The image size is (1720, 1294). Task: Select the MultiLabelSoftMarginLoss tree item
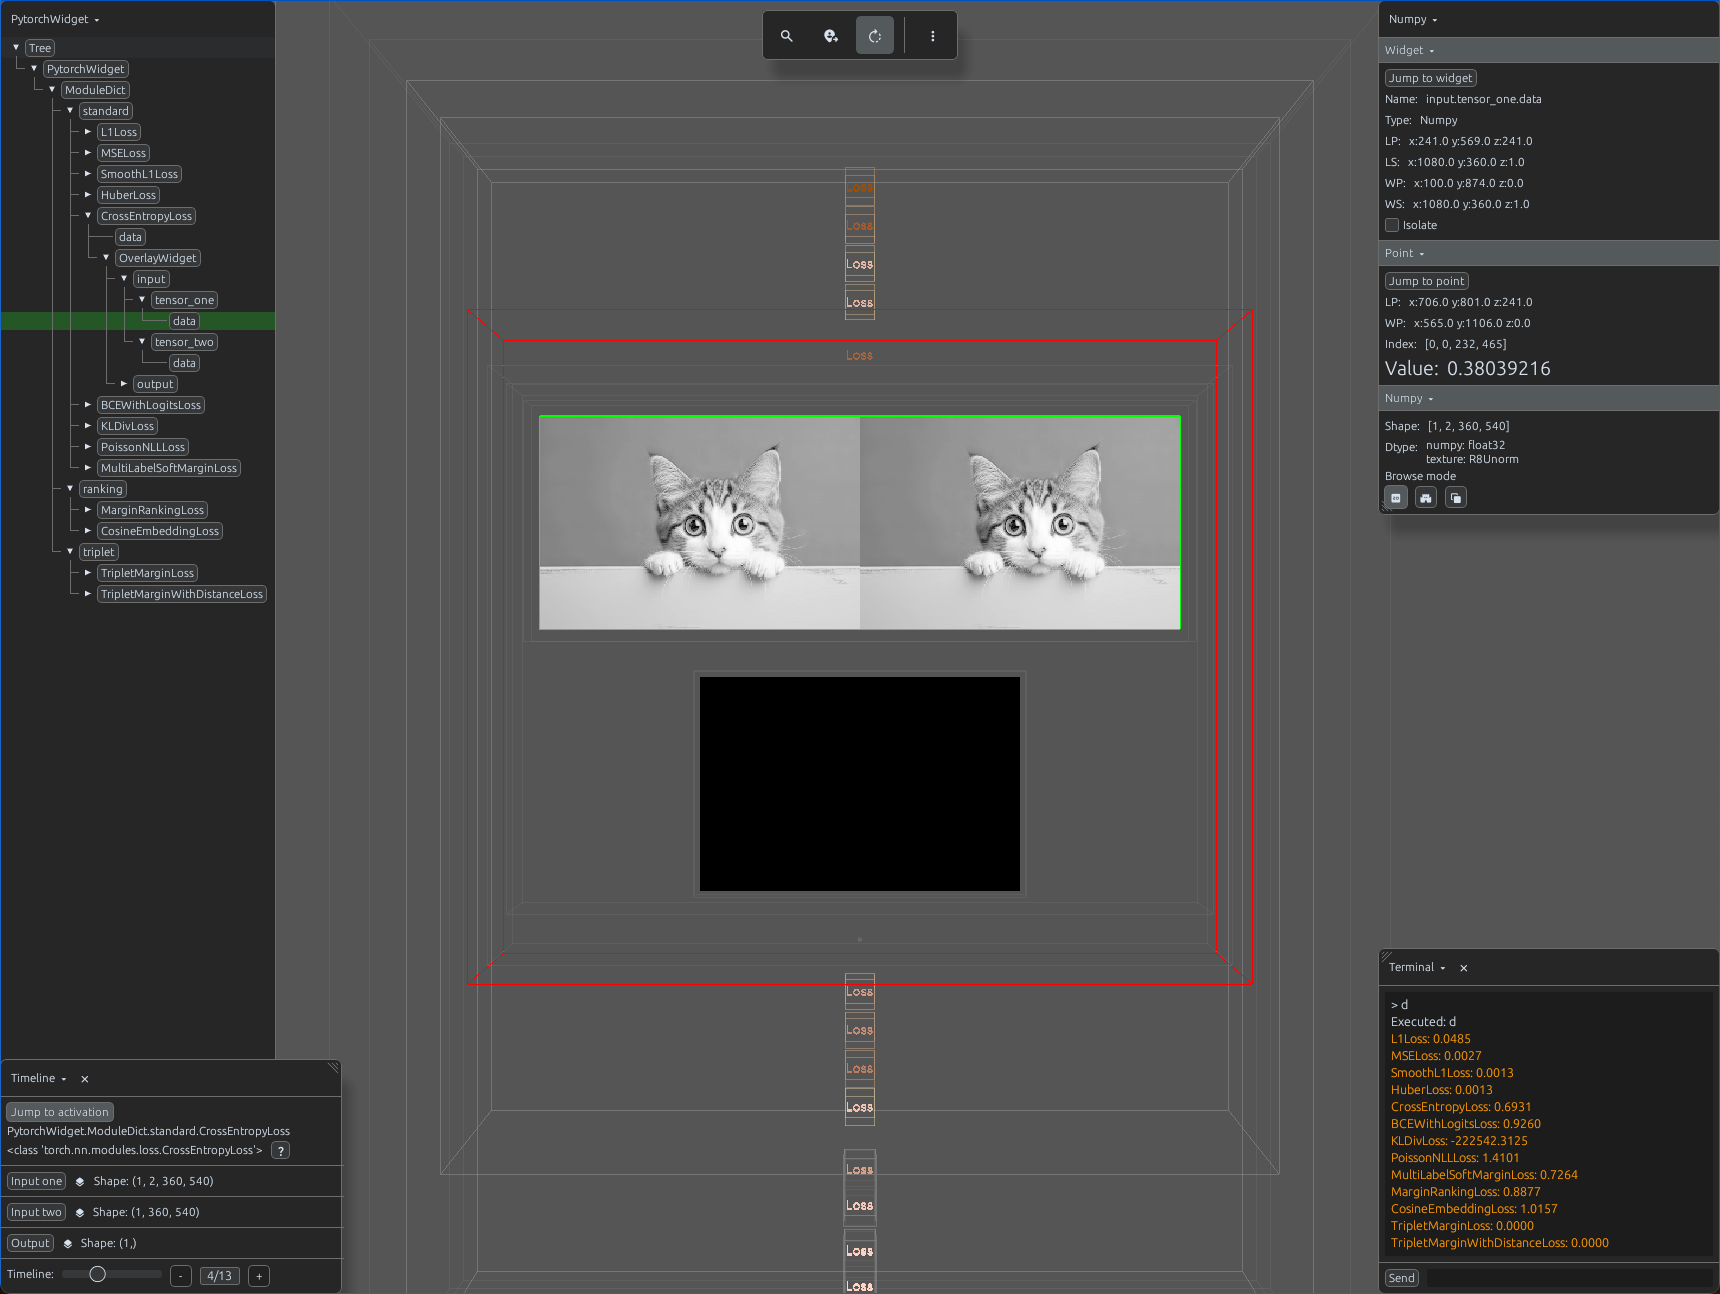(169, 468)
